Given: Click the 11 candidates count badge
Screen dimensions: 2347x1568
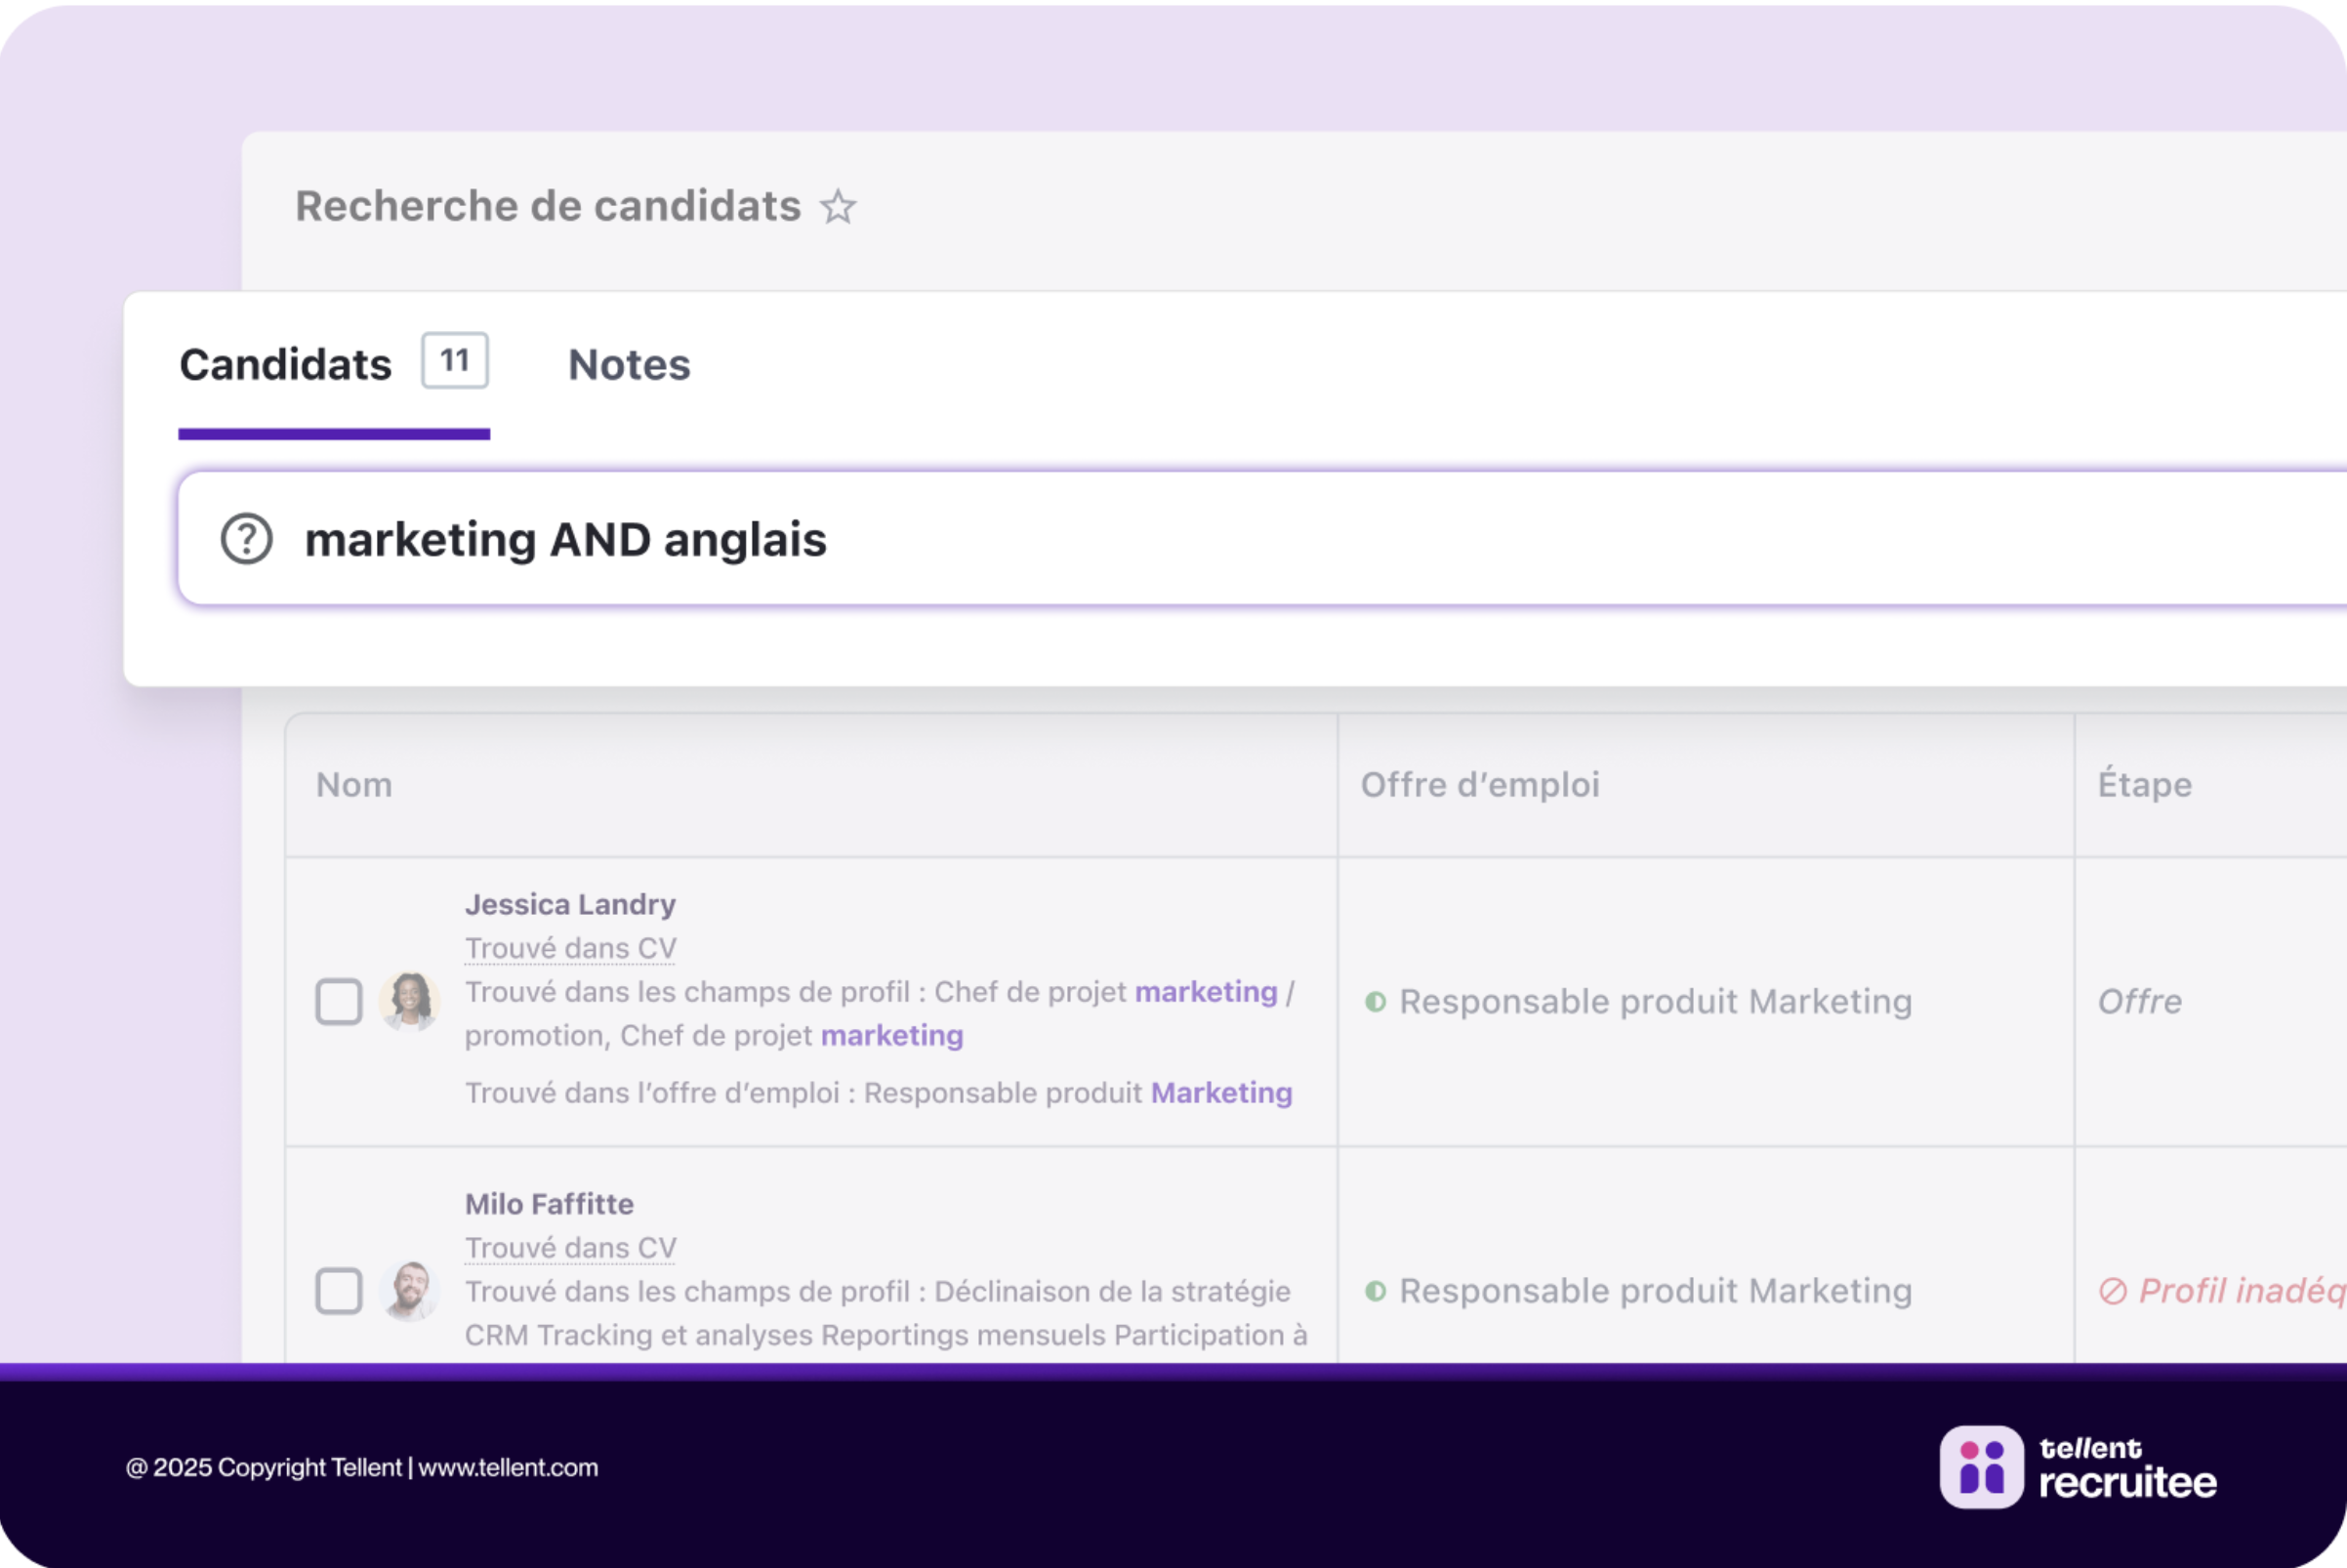Looking at the screenshot, I should click(x=455, y=360).
